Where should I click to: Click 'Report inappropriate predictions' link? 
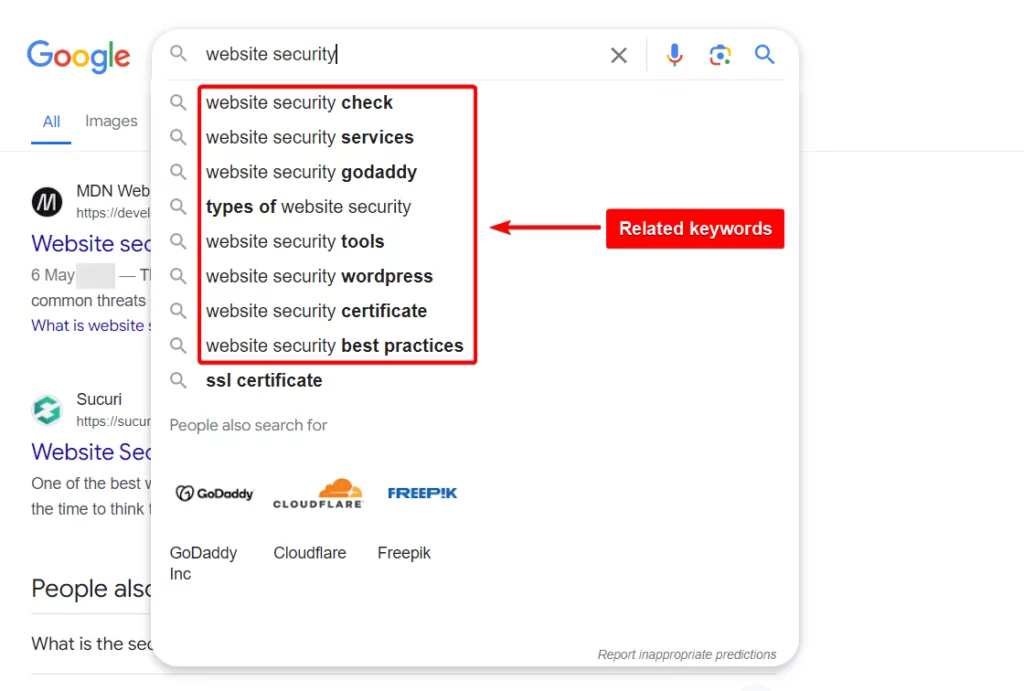[686, 654]
